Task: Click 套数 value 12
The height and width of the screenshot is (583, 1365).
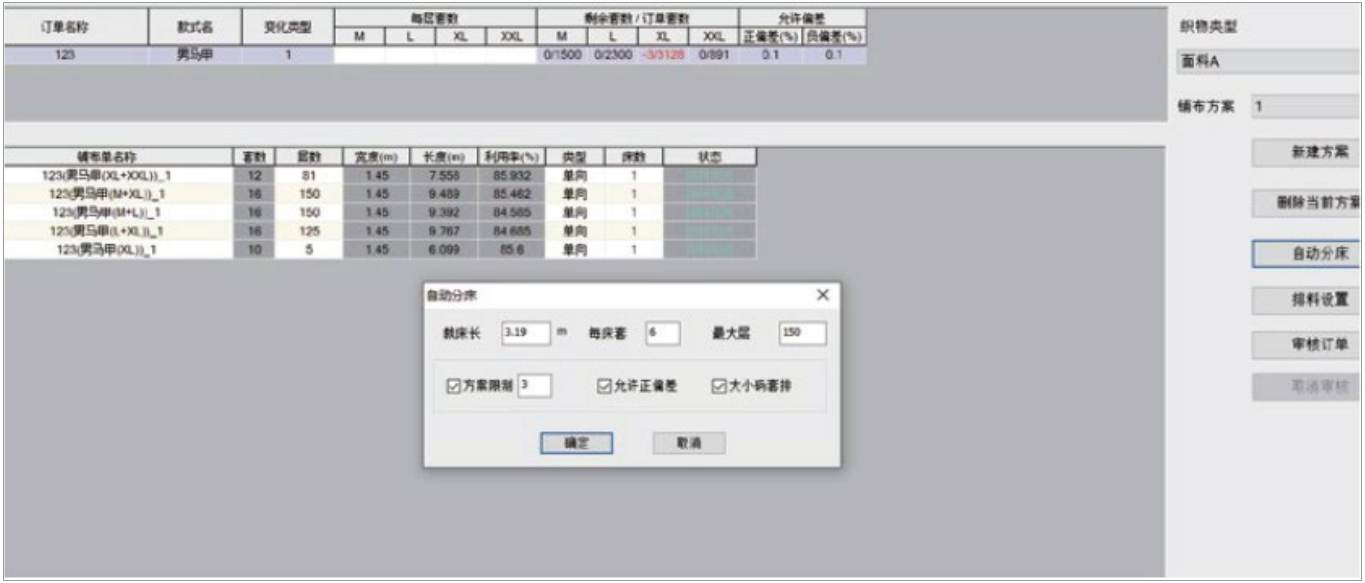Action: tap(254, 175)
